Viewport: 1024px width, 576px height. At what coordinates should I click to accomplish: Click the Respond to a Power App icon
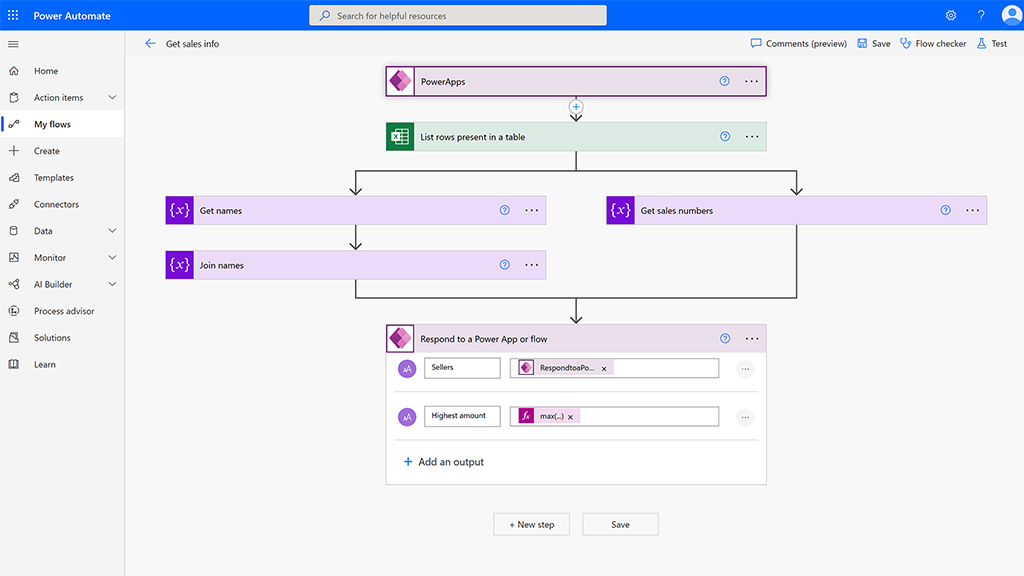[400, 338]
